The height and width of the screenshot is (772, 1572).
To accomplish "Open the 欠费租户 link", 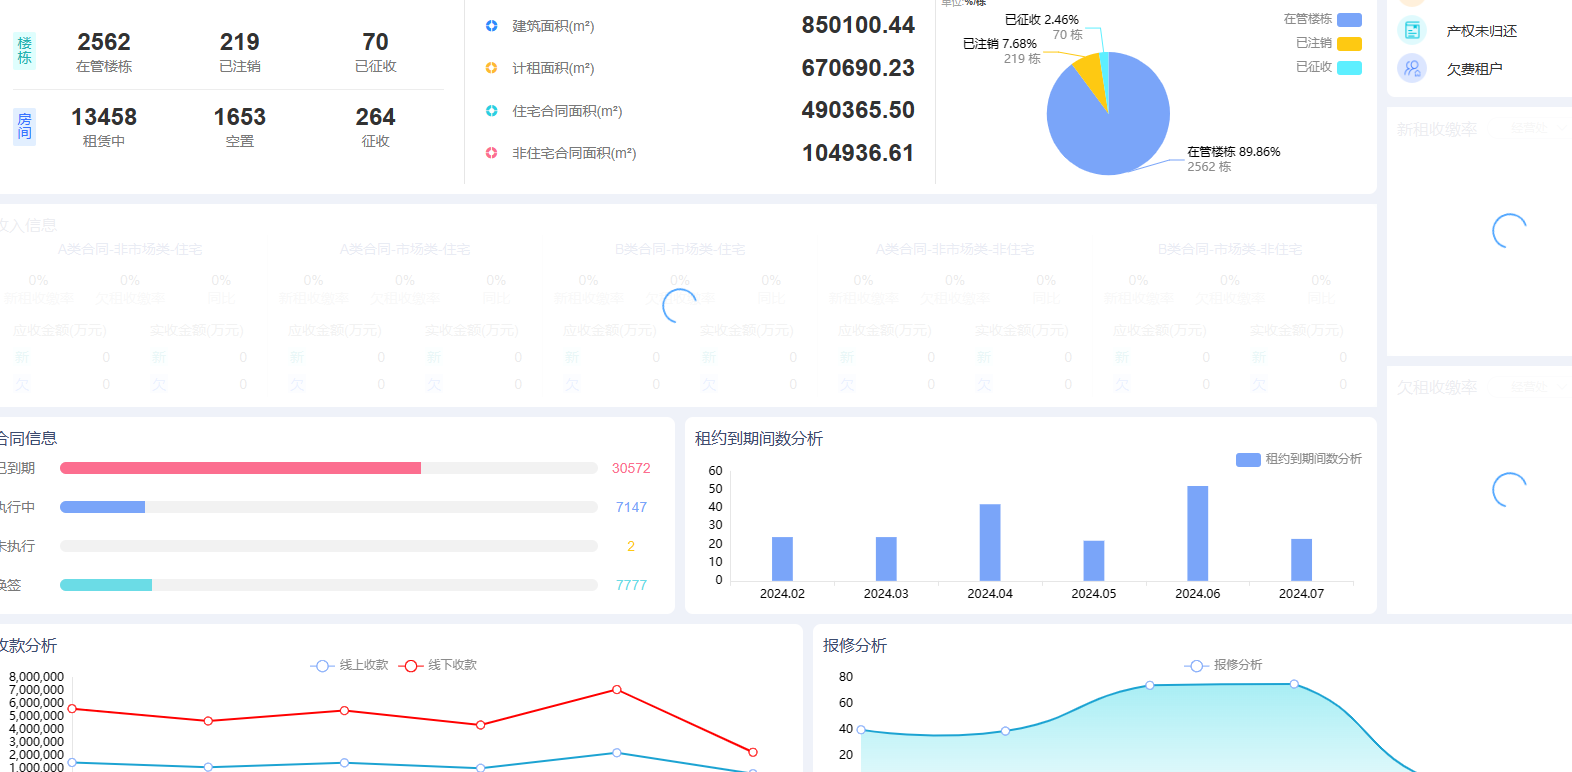I will [1474, 69].
